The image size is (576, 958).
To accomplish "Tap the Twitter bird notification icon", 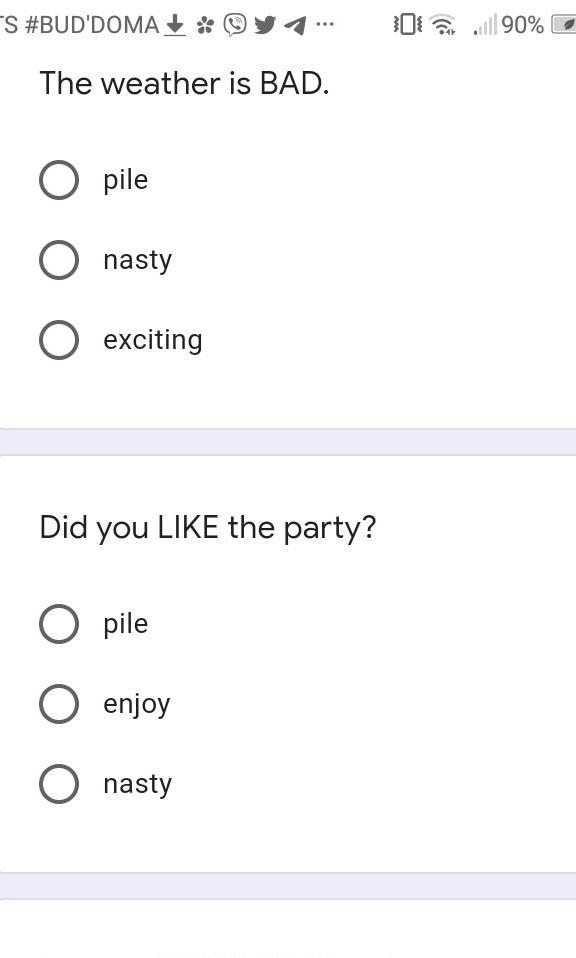I will (x=264, y=25).
